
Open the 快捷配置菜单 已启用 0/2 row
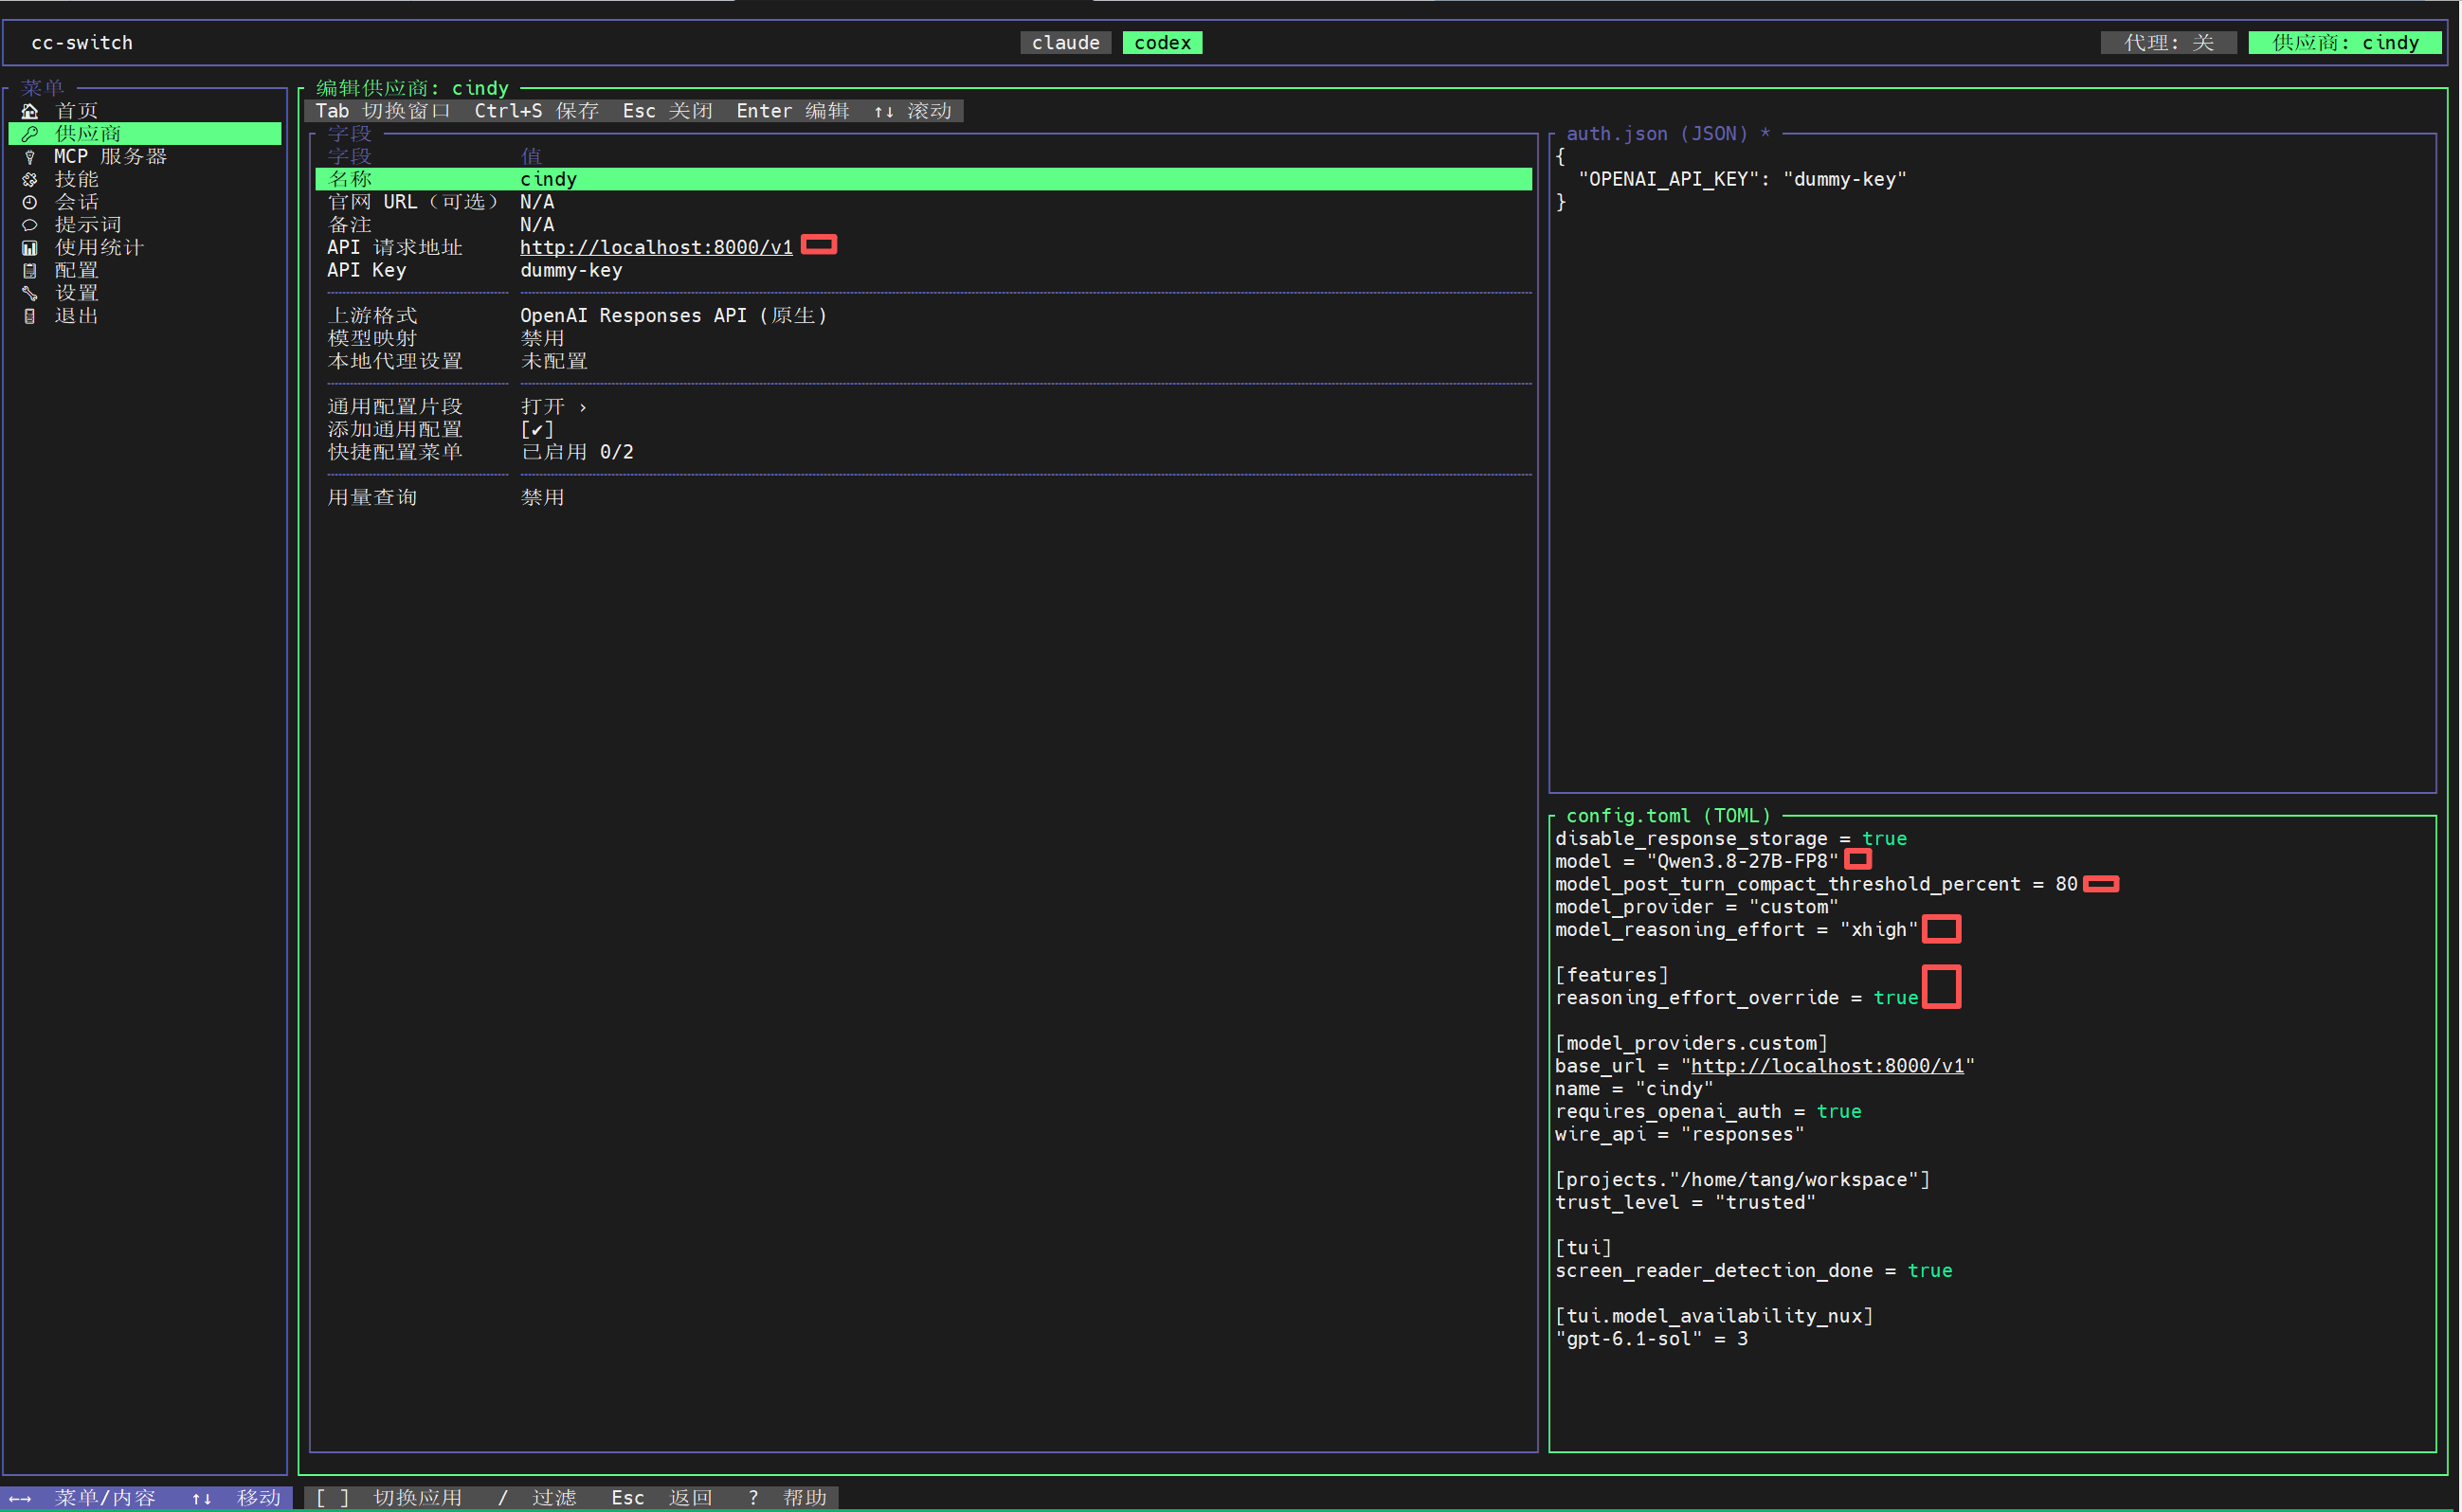point(924,452)
